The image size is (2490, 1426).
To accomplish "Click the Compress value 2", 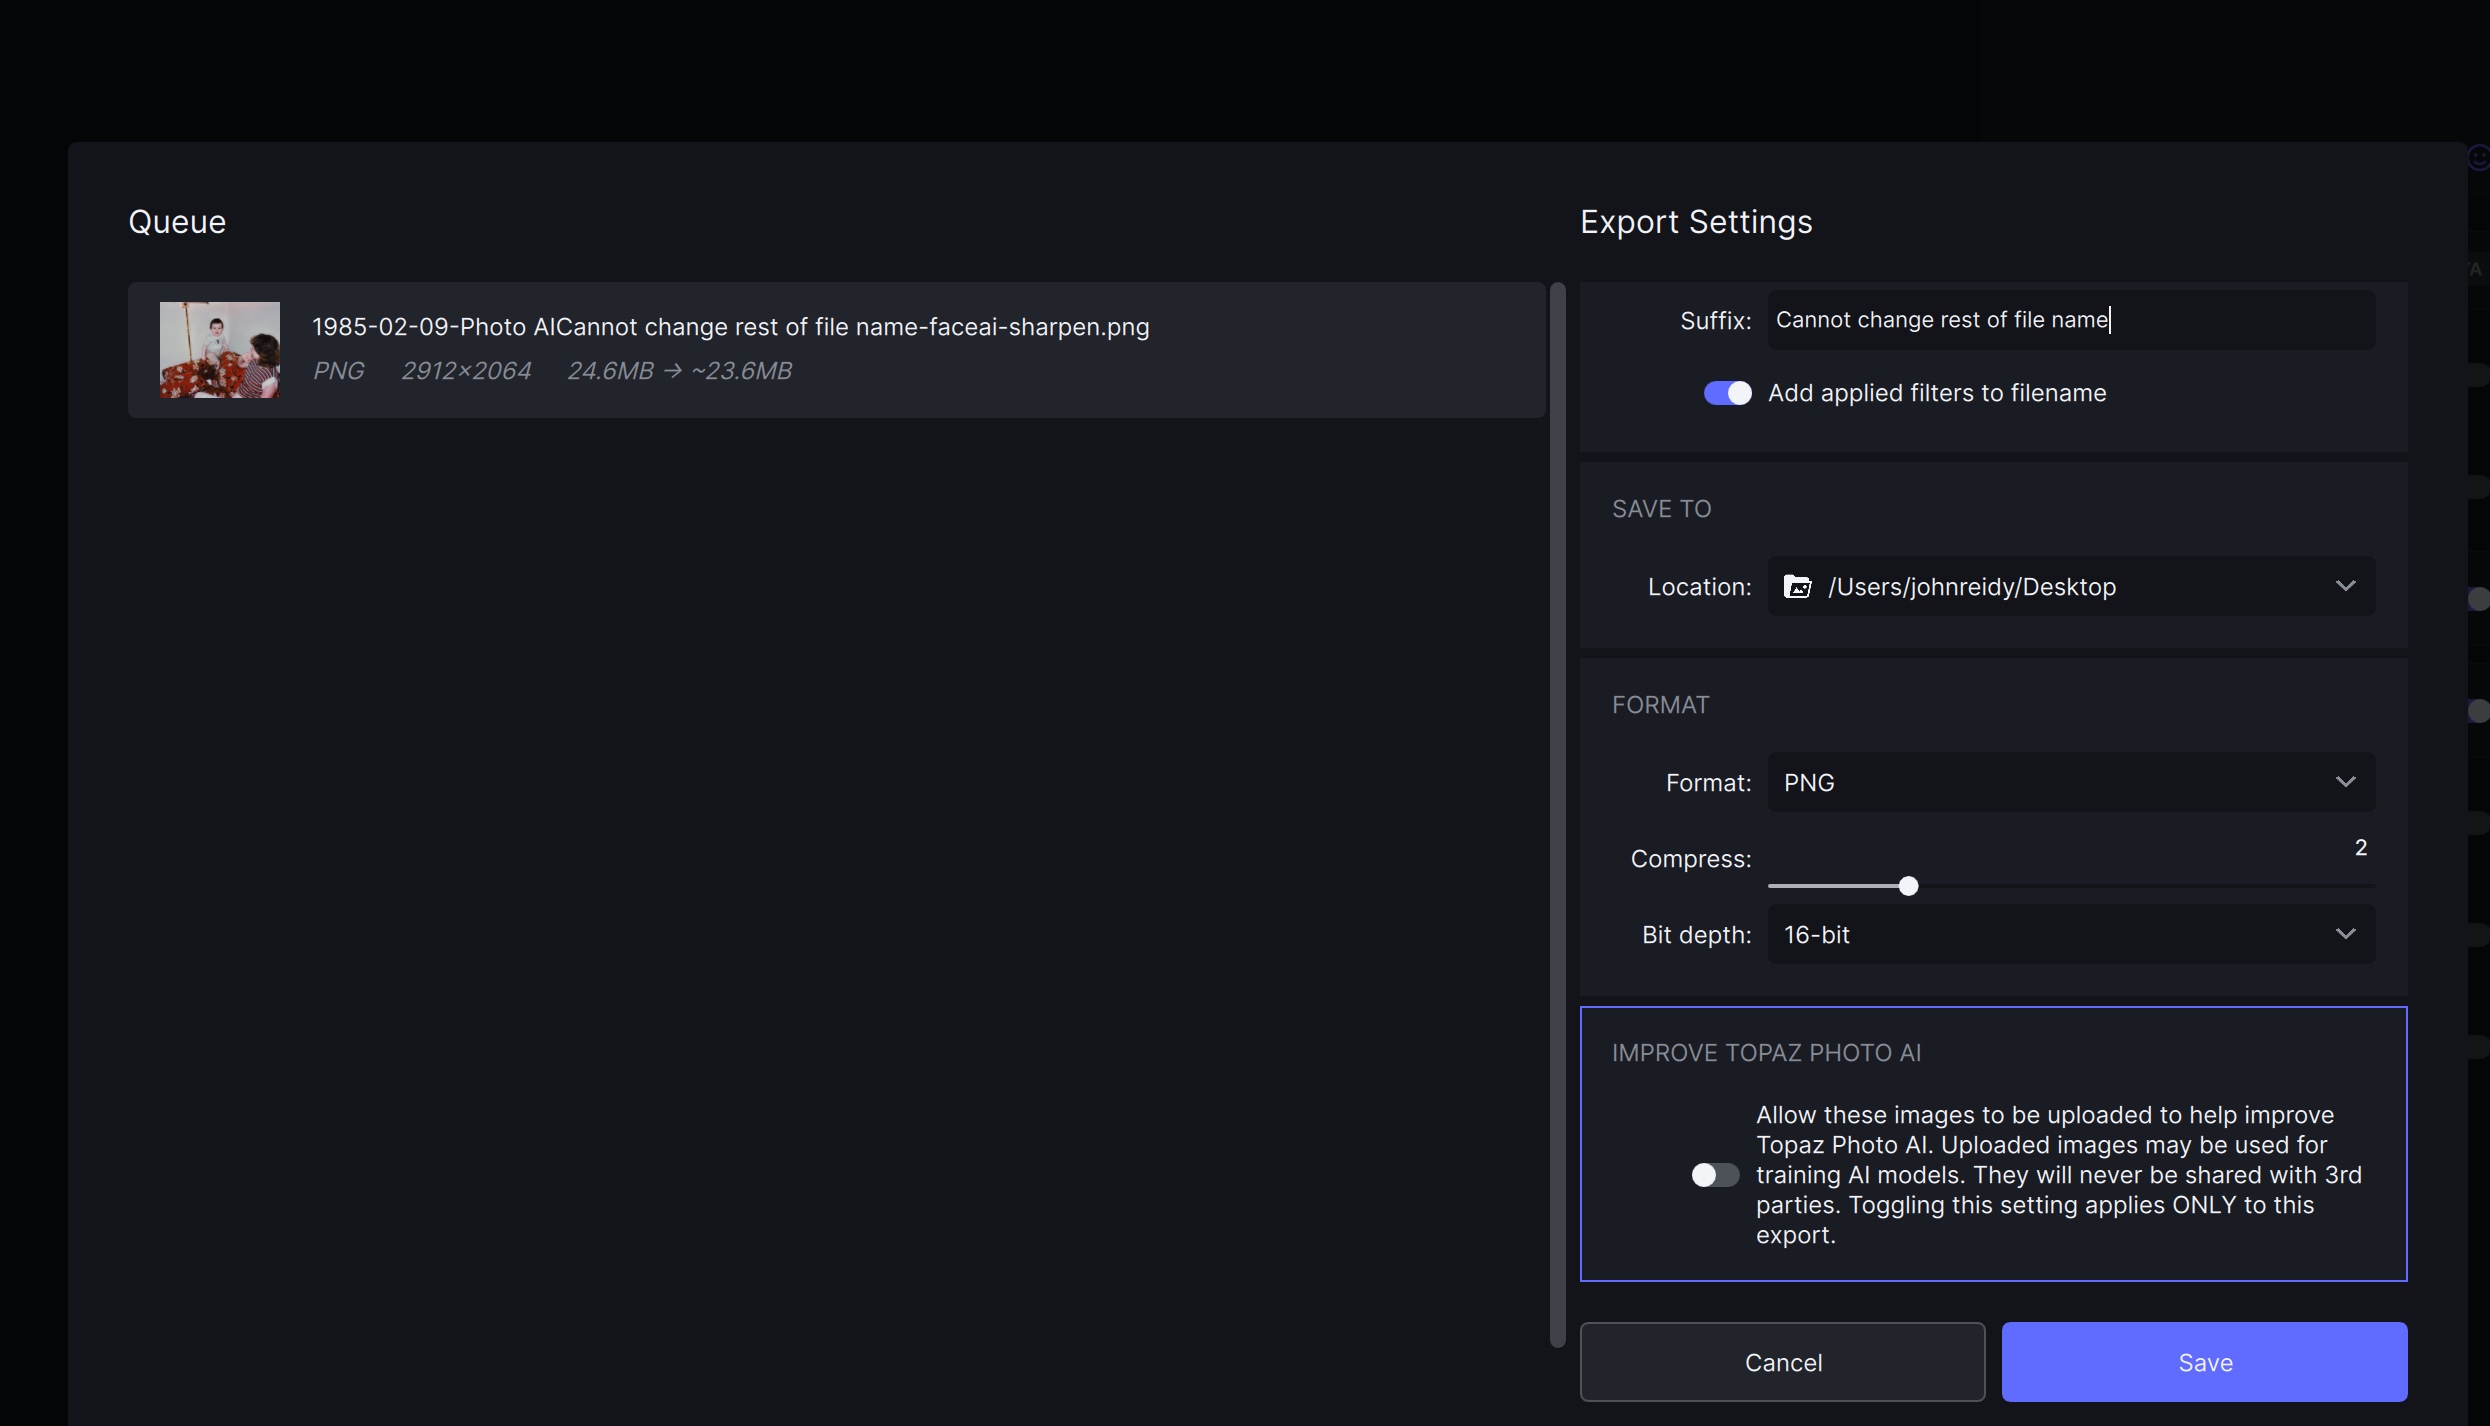I will pyautogui.click(x=2361, y=848).
